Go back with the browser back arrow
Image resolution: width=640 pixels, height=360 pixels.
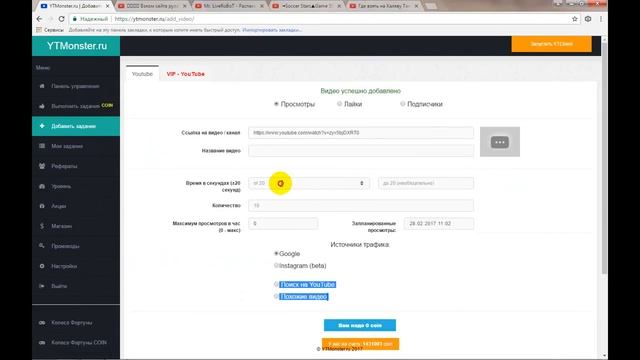tap(39, 19)
